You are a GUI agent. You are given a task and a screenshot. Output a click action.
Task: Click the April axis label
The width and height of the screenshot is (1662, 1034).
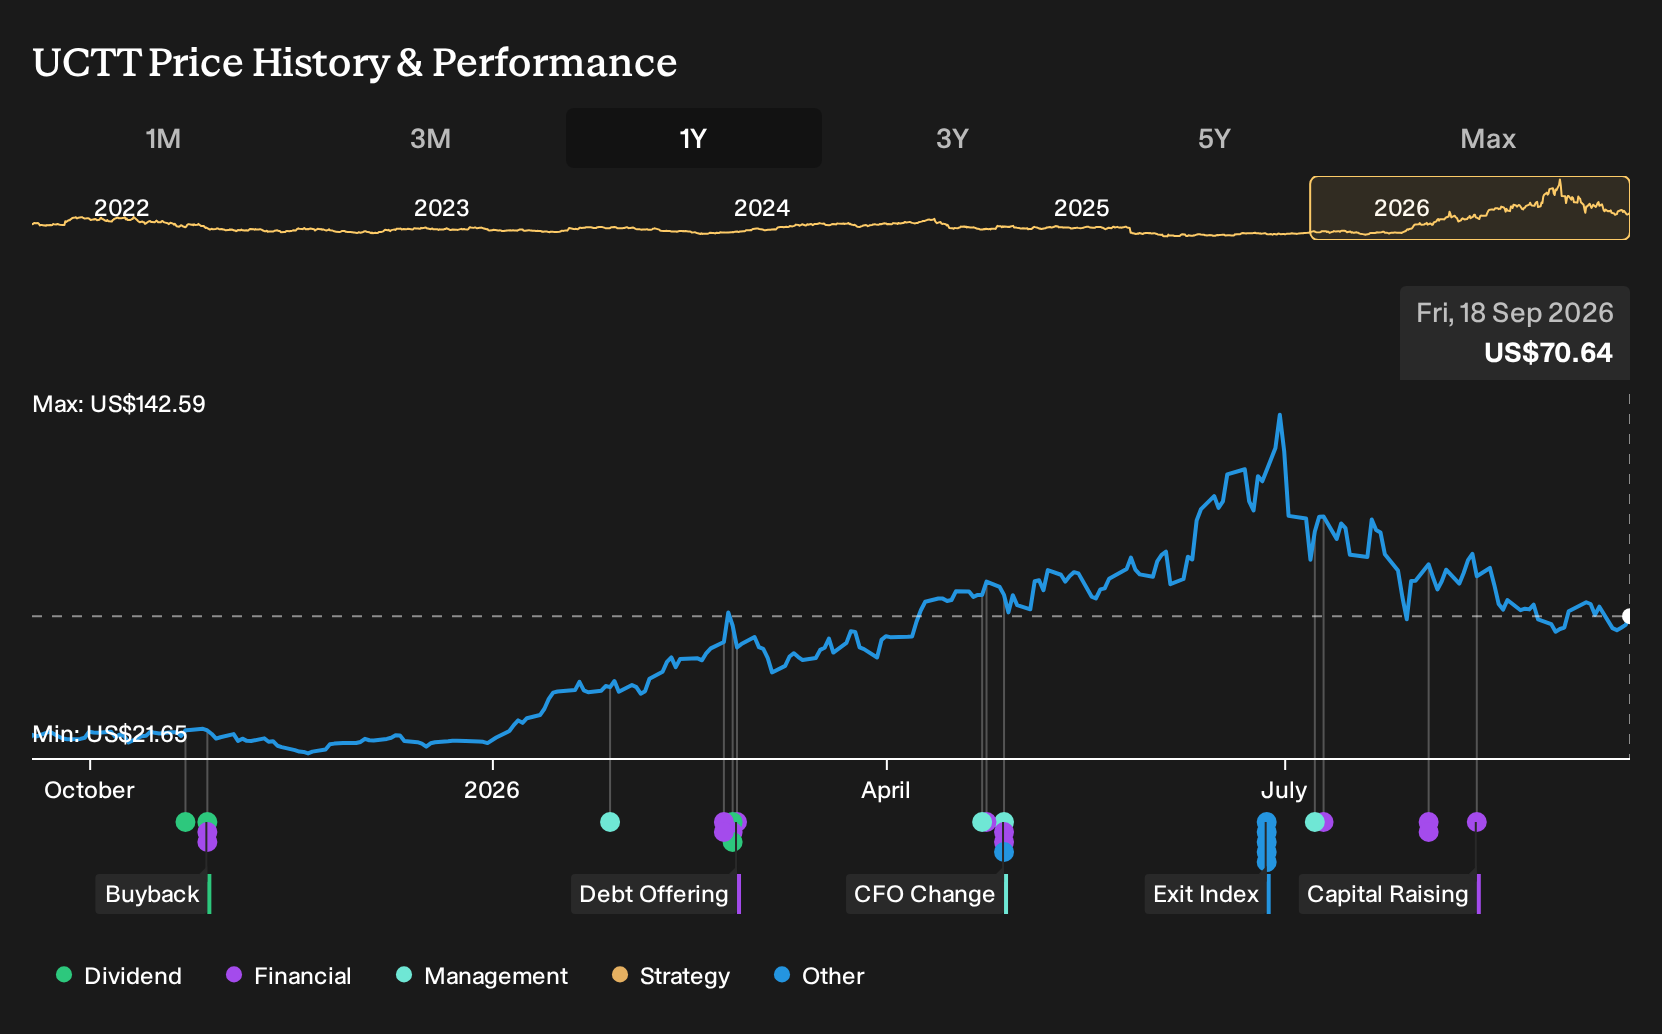(x=886, y=790)
